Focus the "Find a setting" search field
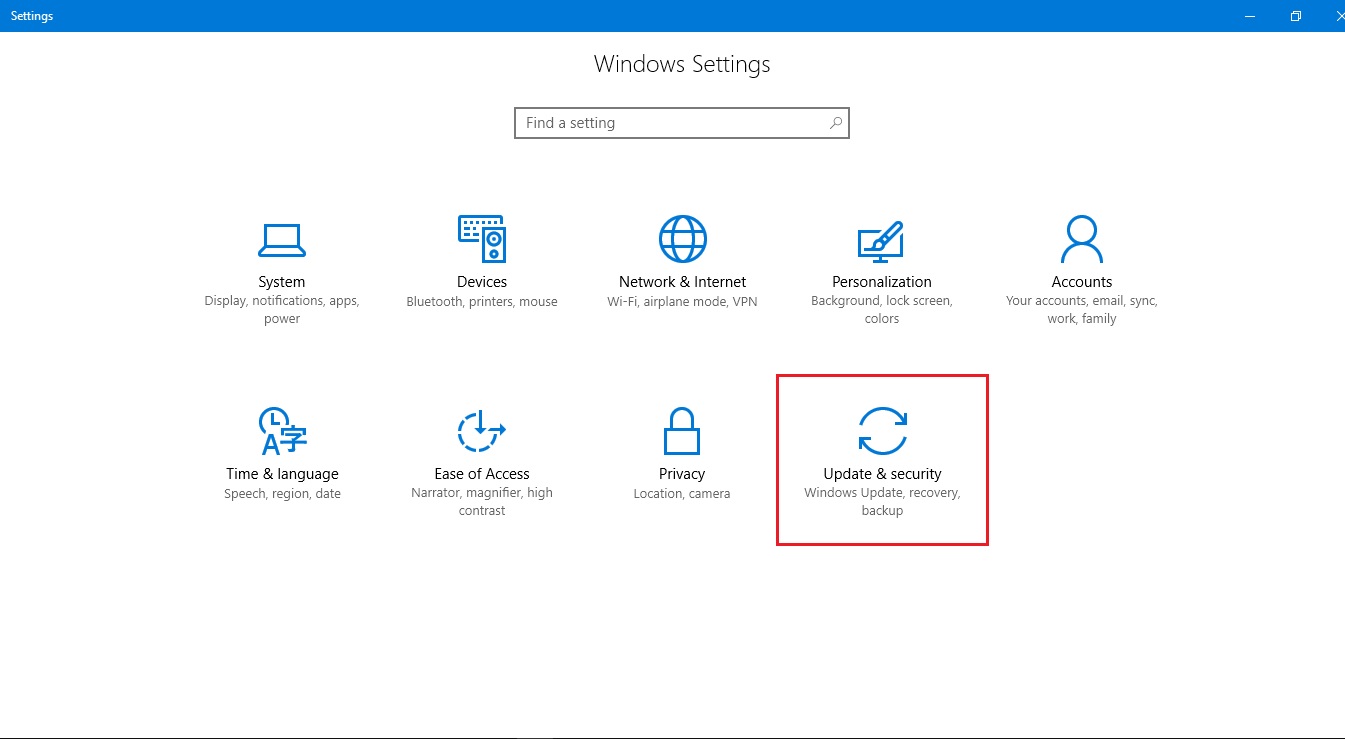This screenshot has width=1345, height=739. [670, 123]
